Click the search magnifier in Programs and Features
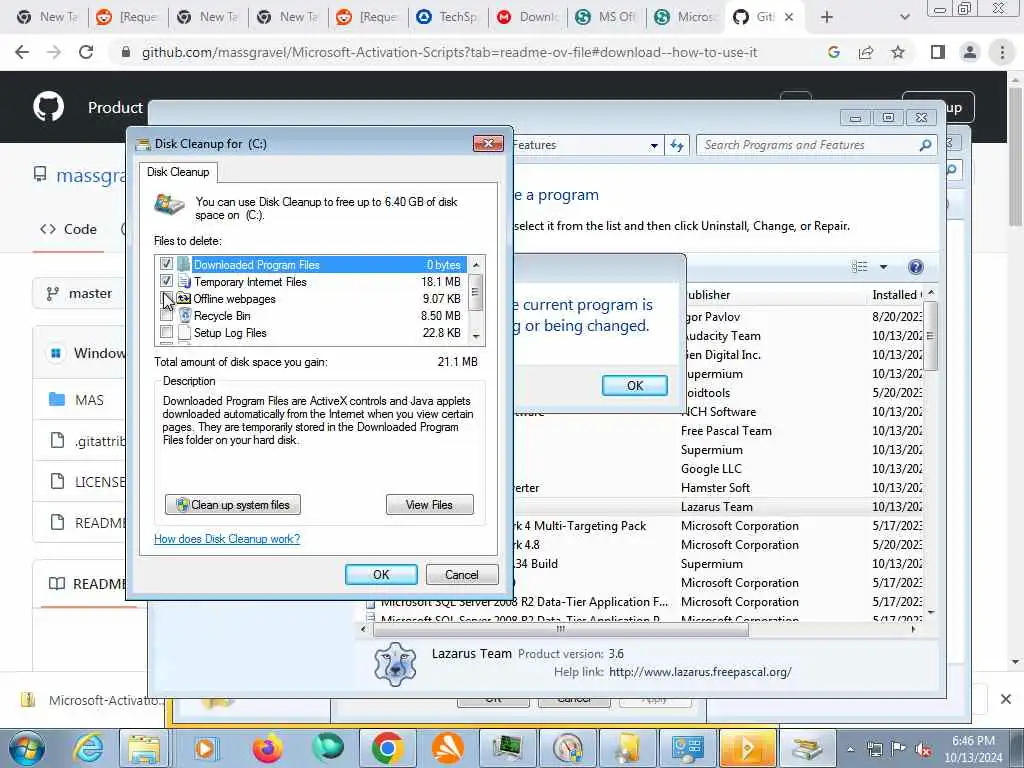This screenshot has height=768, width=1024. click(x=925, y=145)
